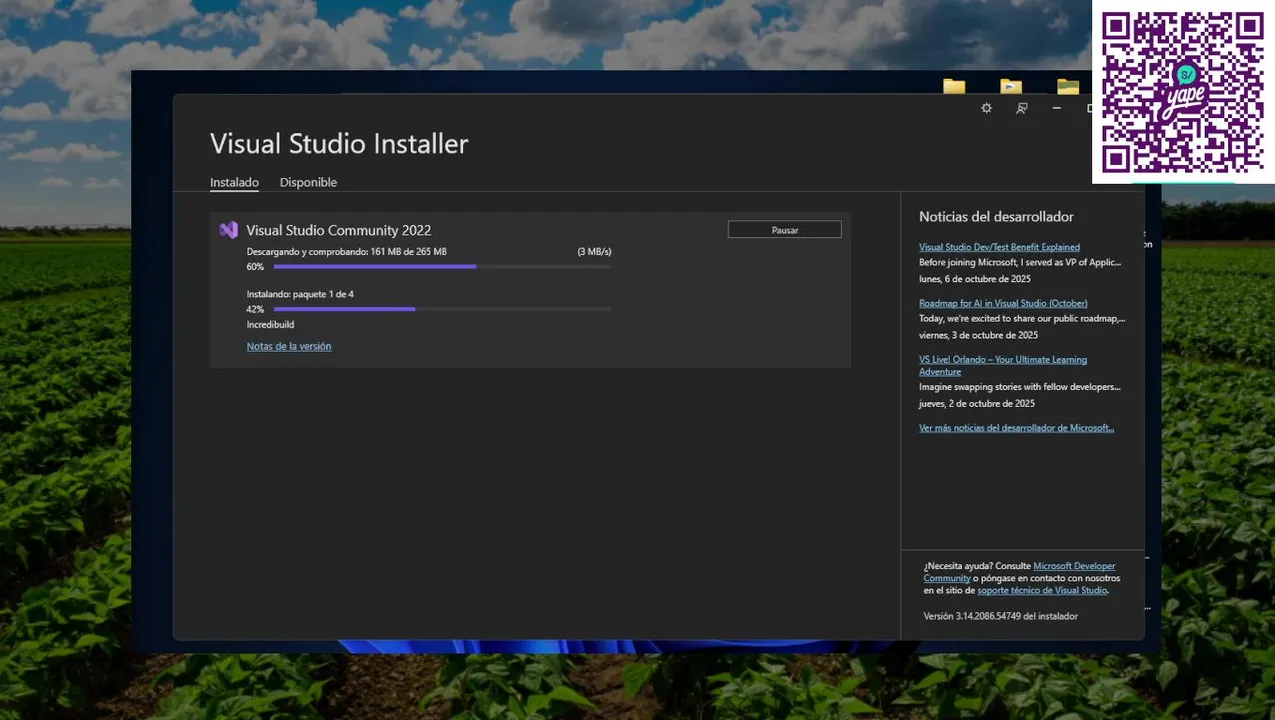Click the 'Incredibuild' package name text
The height and width of the screenshot is (720, 1275).
tap(271, 325)
